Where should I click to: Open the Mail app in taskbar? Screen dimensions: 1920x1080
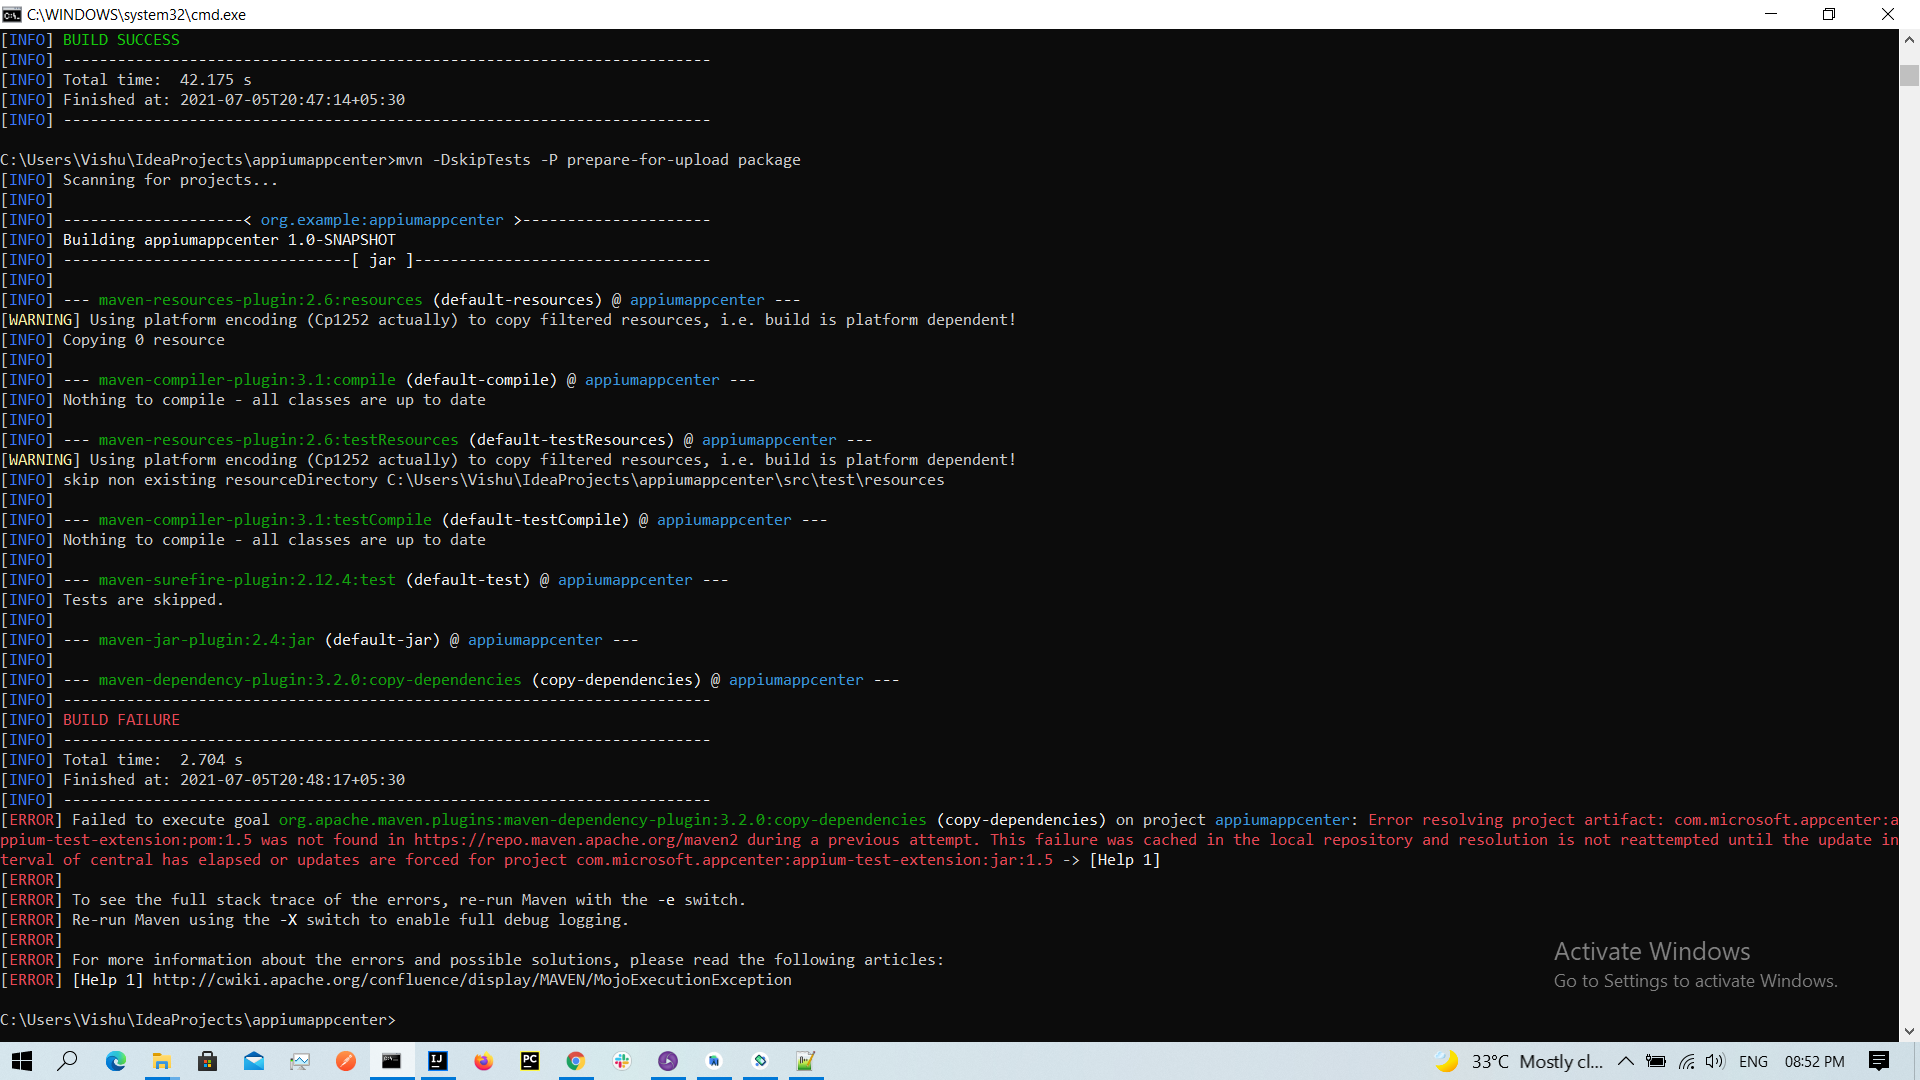[x=253, y=1061]
